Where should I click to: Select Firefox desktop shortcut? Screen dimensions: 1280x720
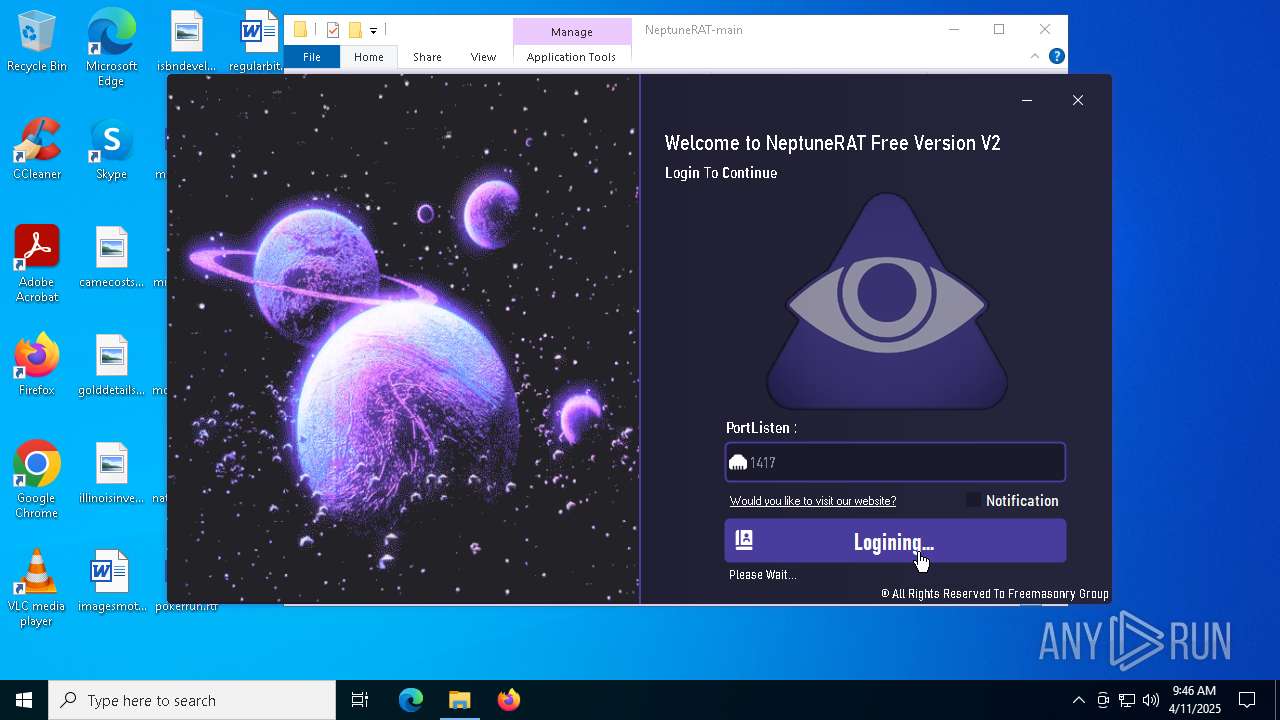[37, 366]
